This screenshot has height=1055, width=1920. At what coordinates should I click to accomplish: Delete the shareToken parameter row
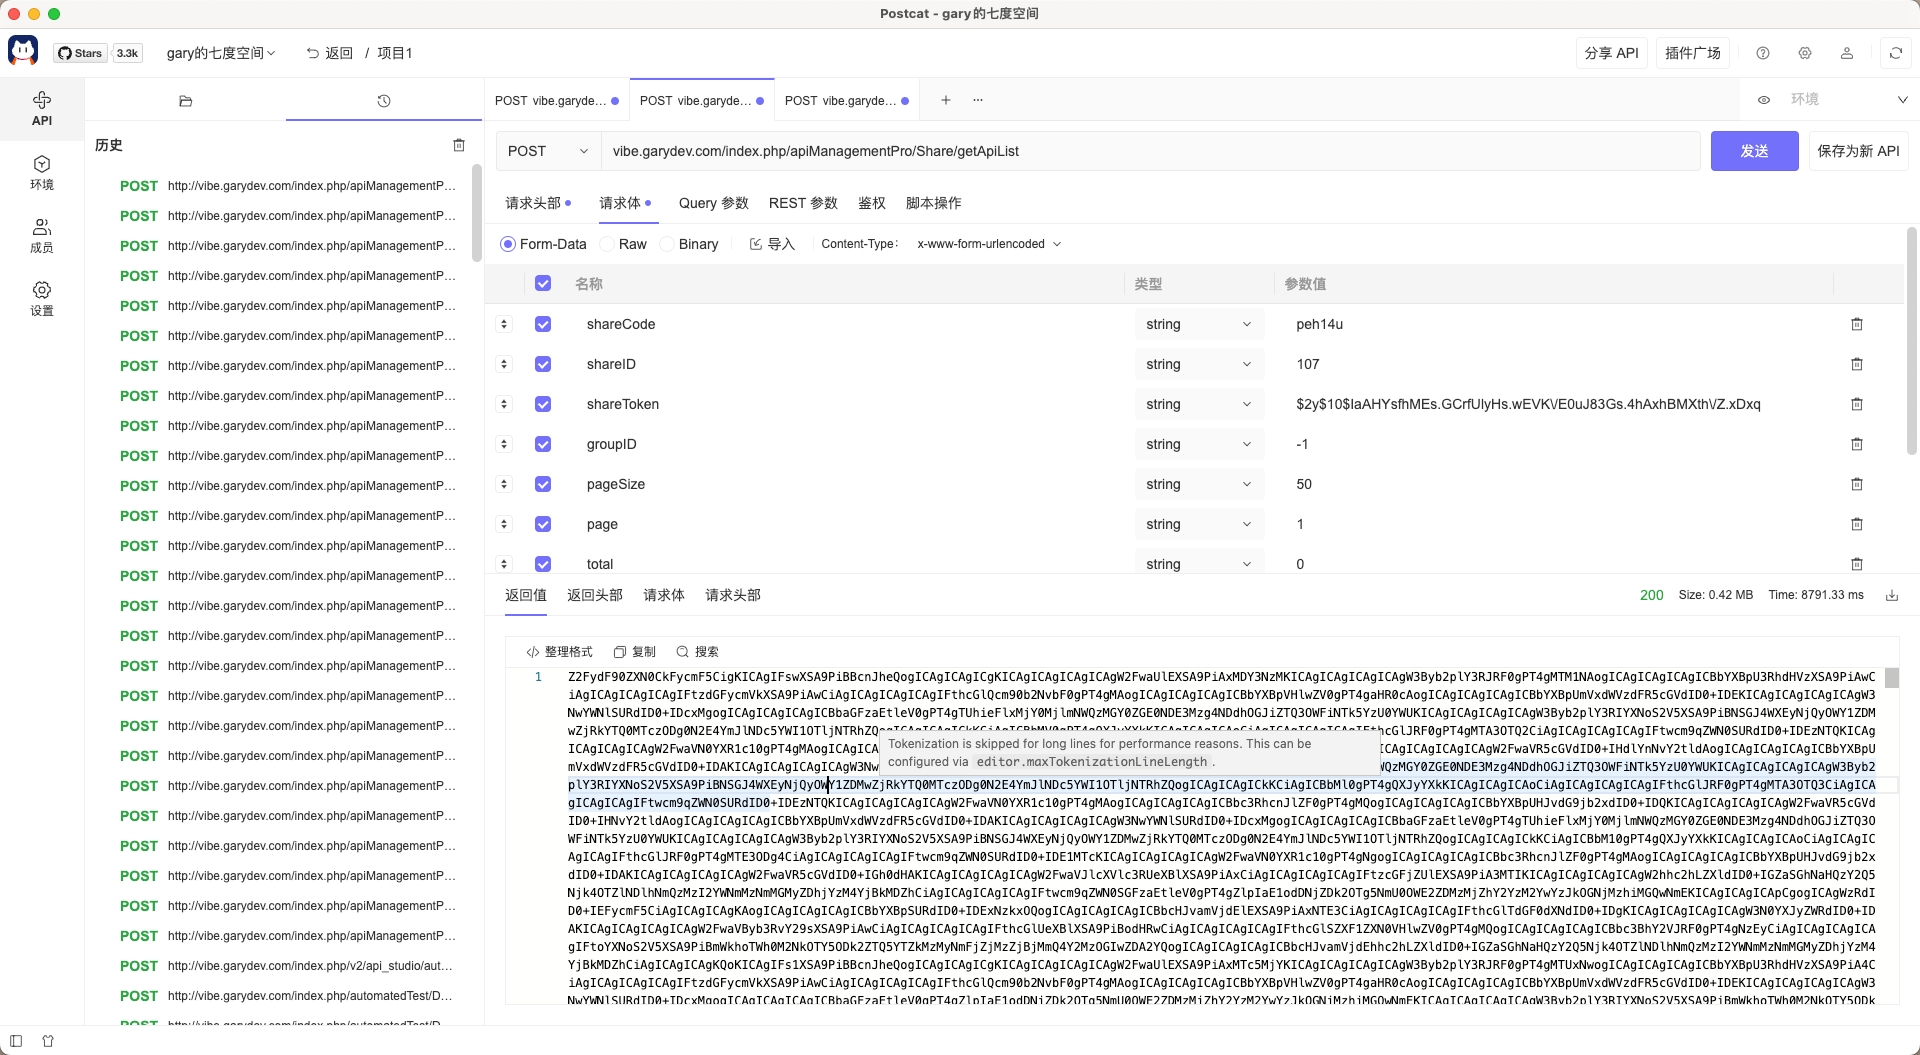(x=1857, y=404)
